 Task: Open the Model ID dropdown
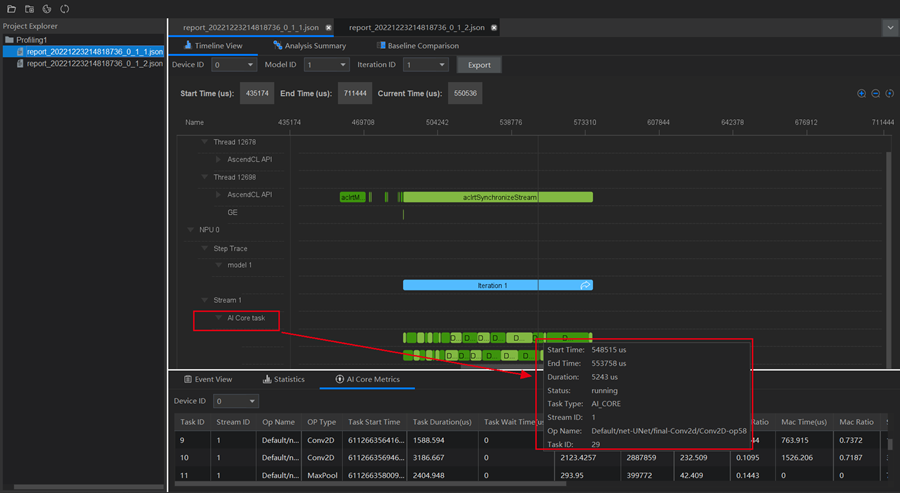click(x=326, y=65)
